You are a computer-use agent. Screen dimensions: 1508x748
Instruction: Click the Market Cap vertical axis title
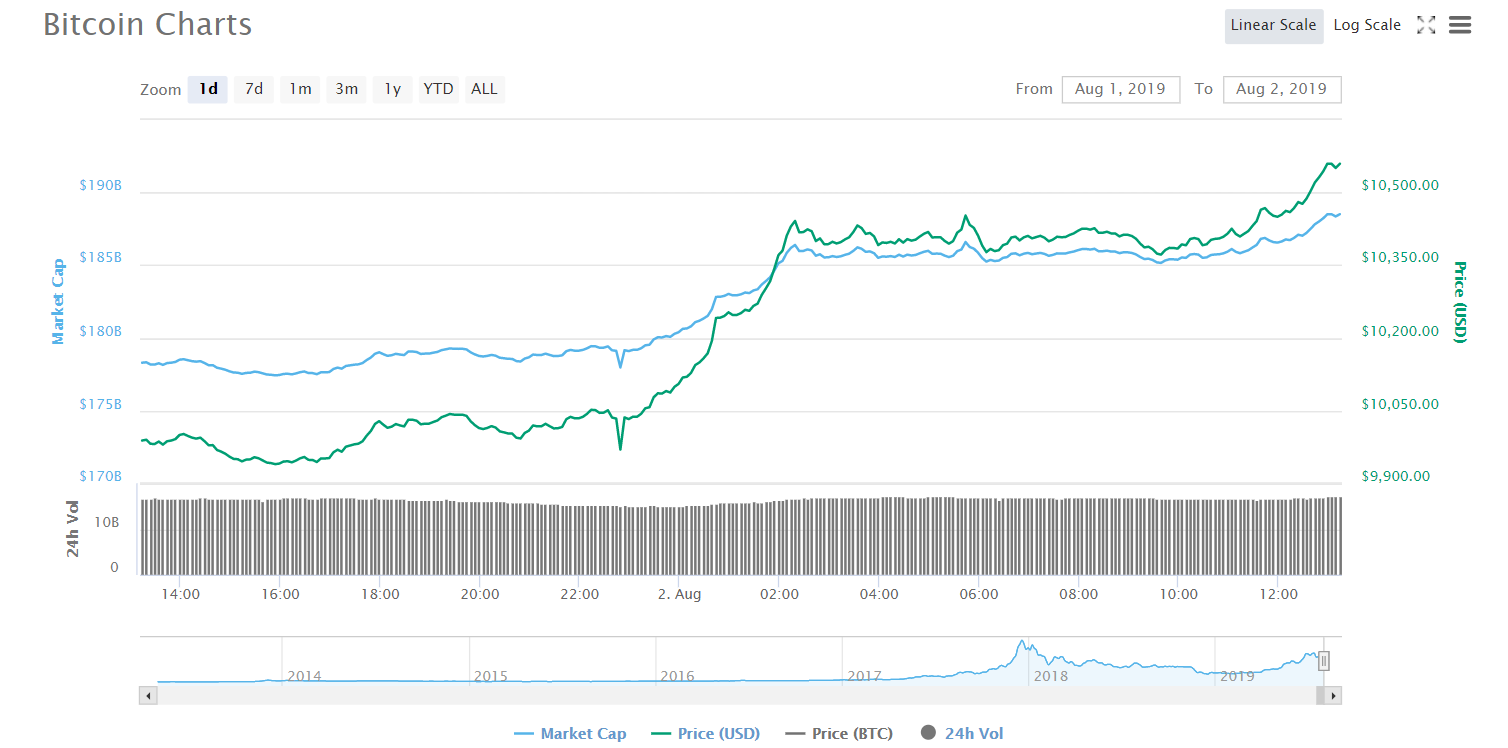pos(58,301)
